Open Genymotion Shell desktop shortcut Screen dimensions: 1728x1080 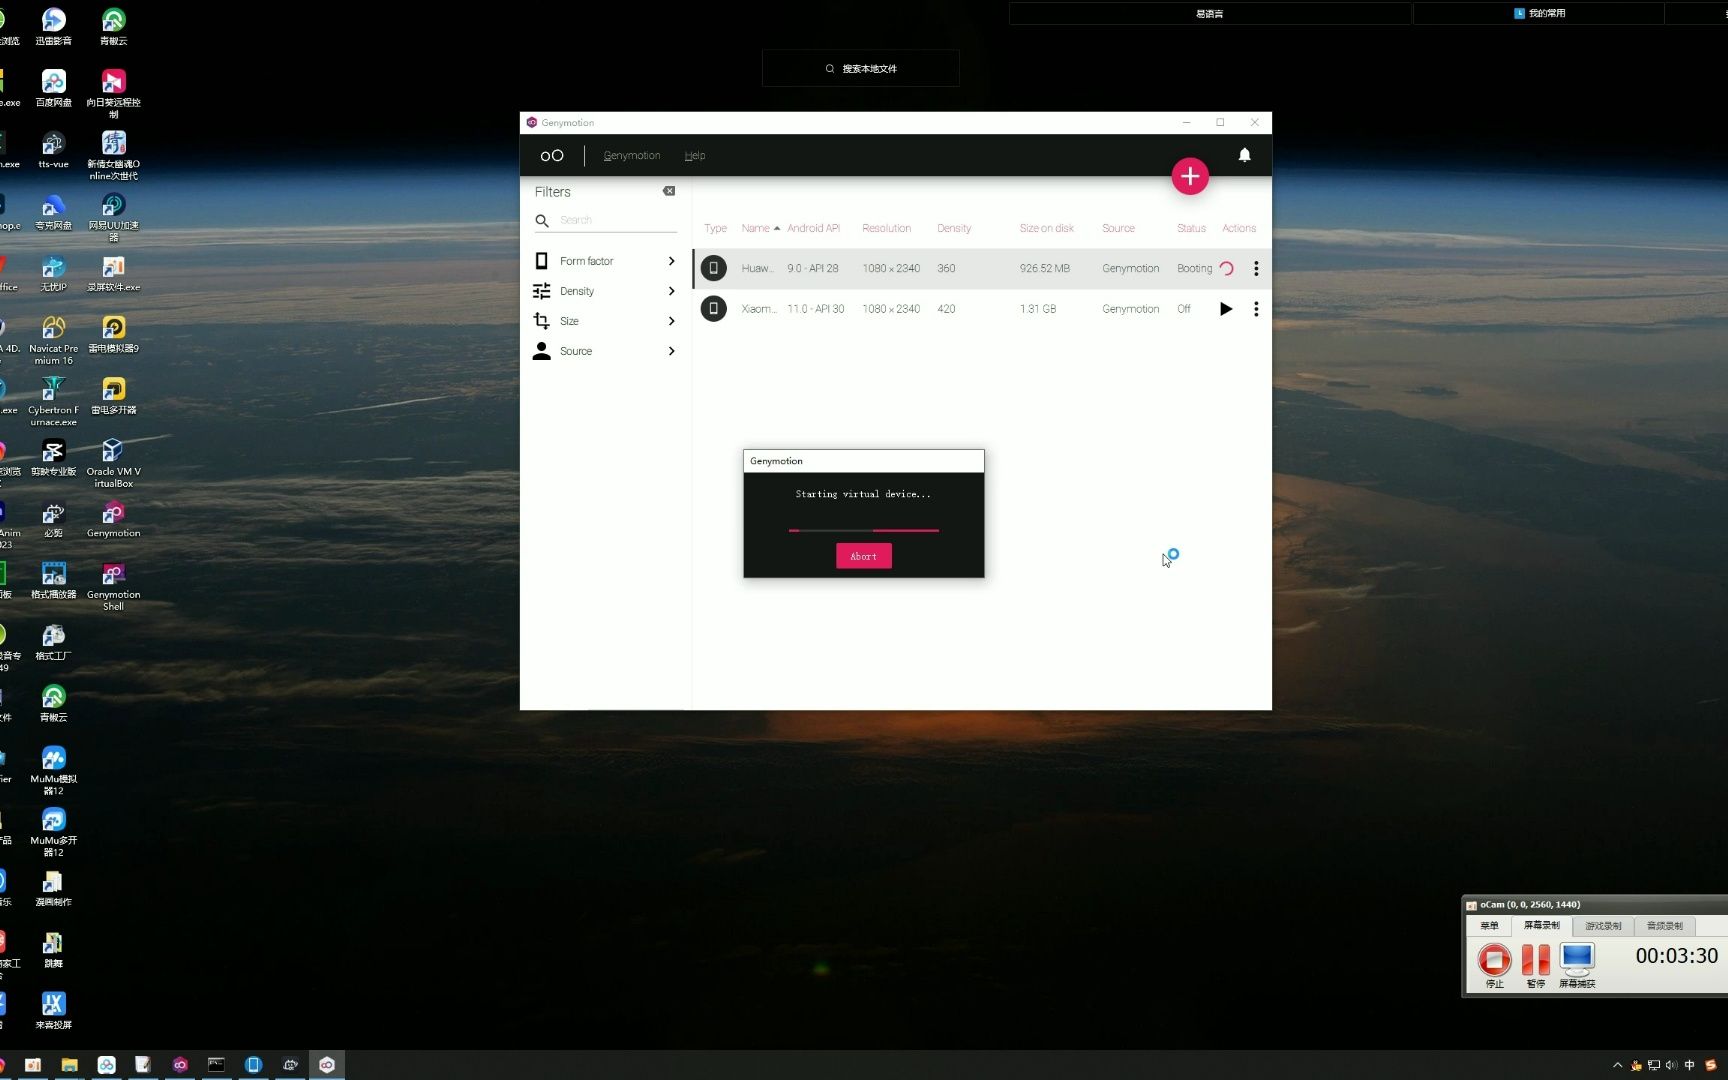click(113, 587)
